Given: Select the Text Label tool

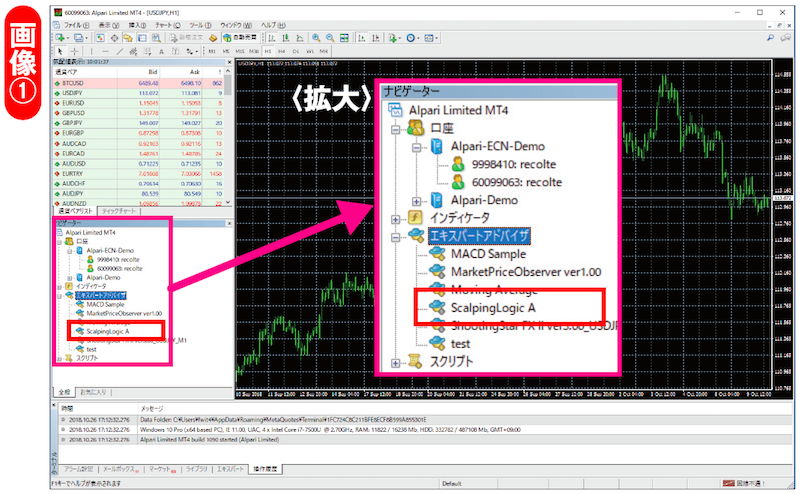Looking at the screenshot, I should coord(176,51).
